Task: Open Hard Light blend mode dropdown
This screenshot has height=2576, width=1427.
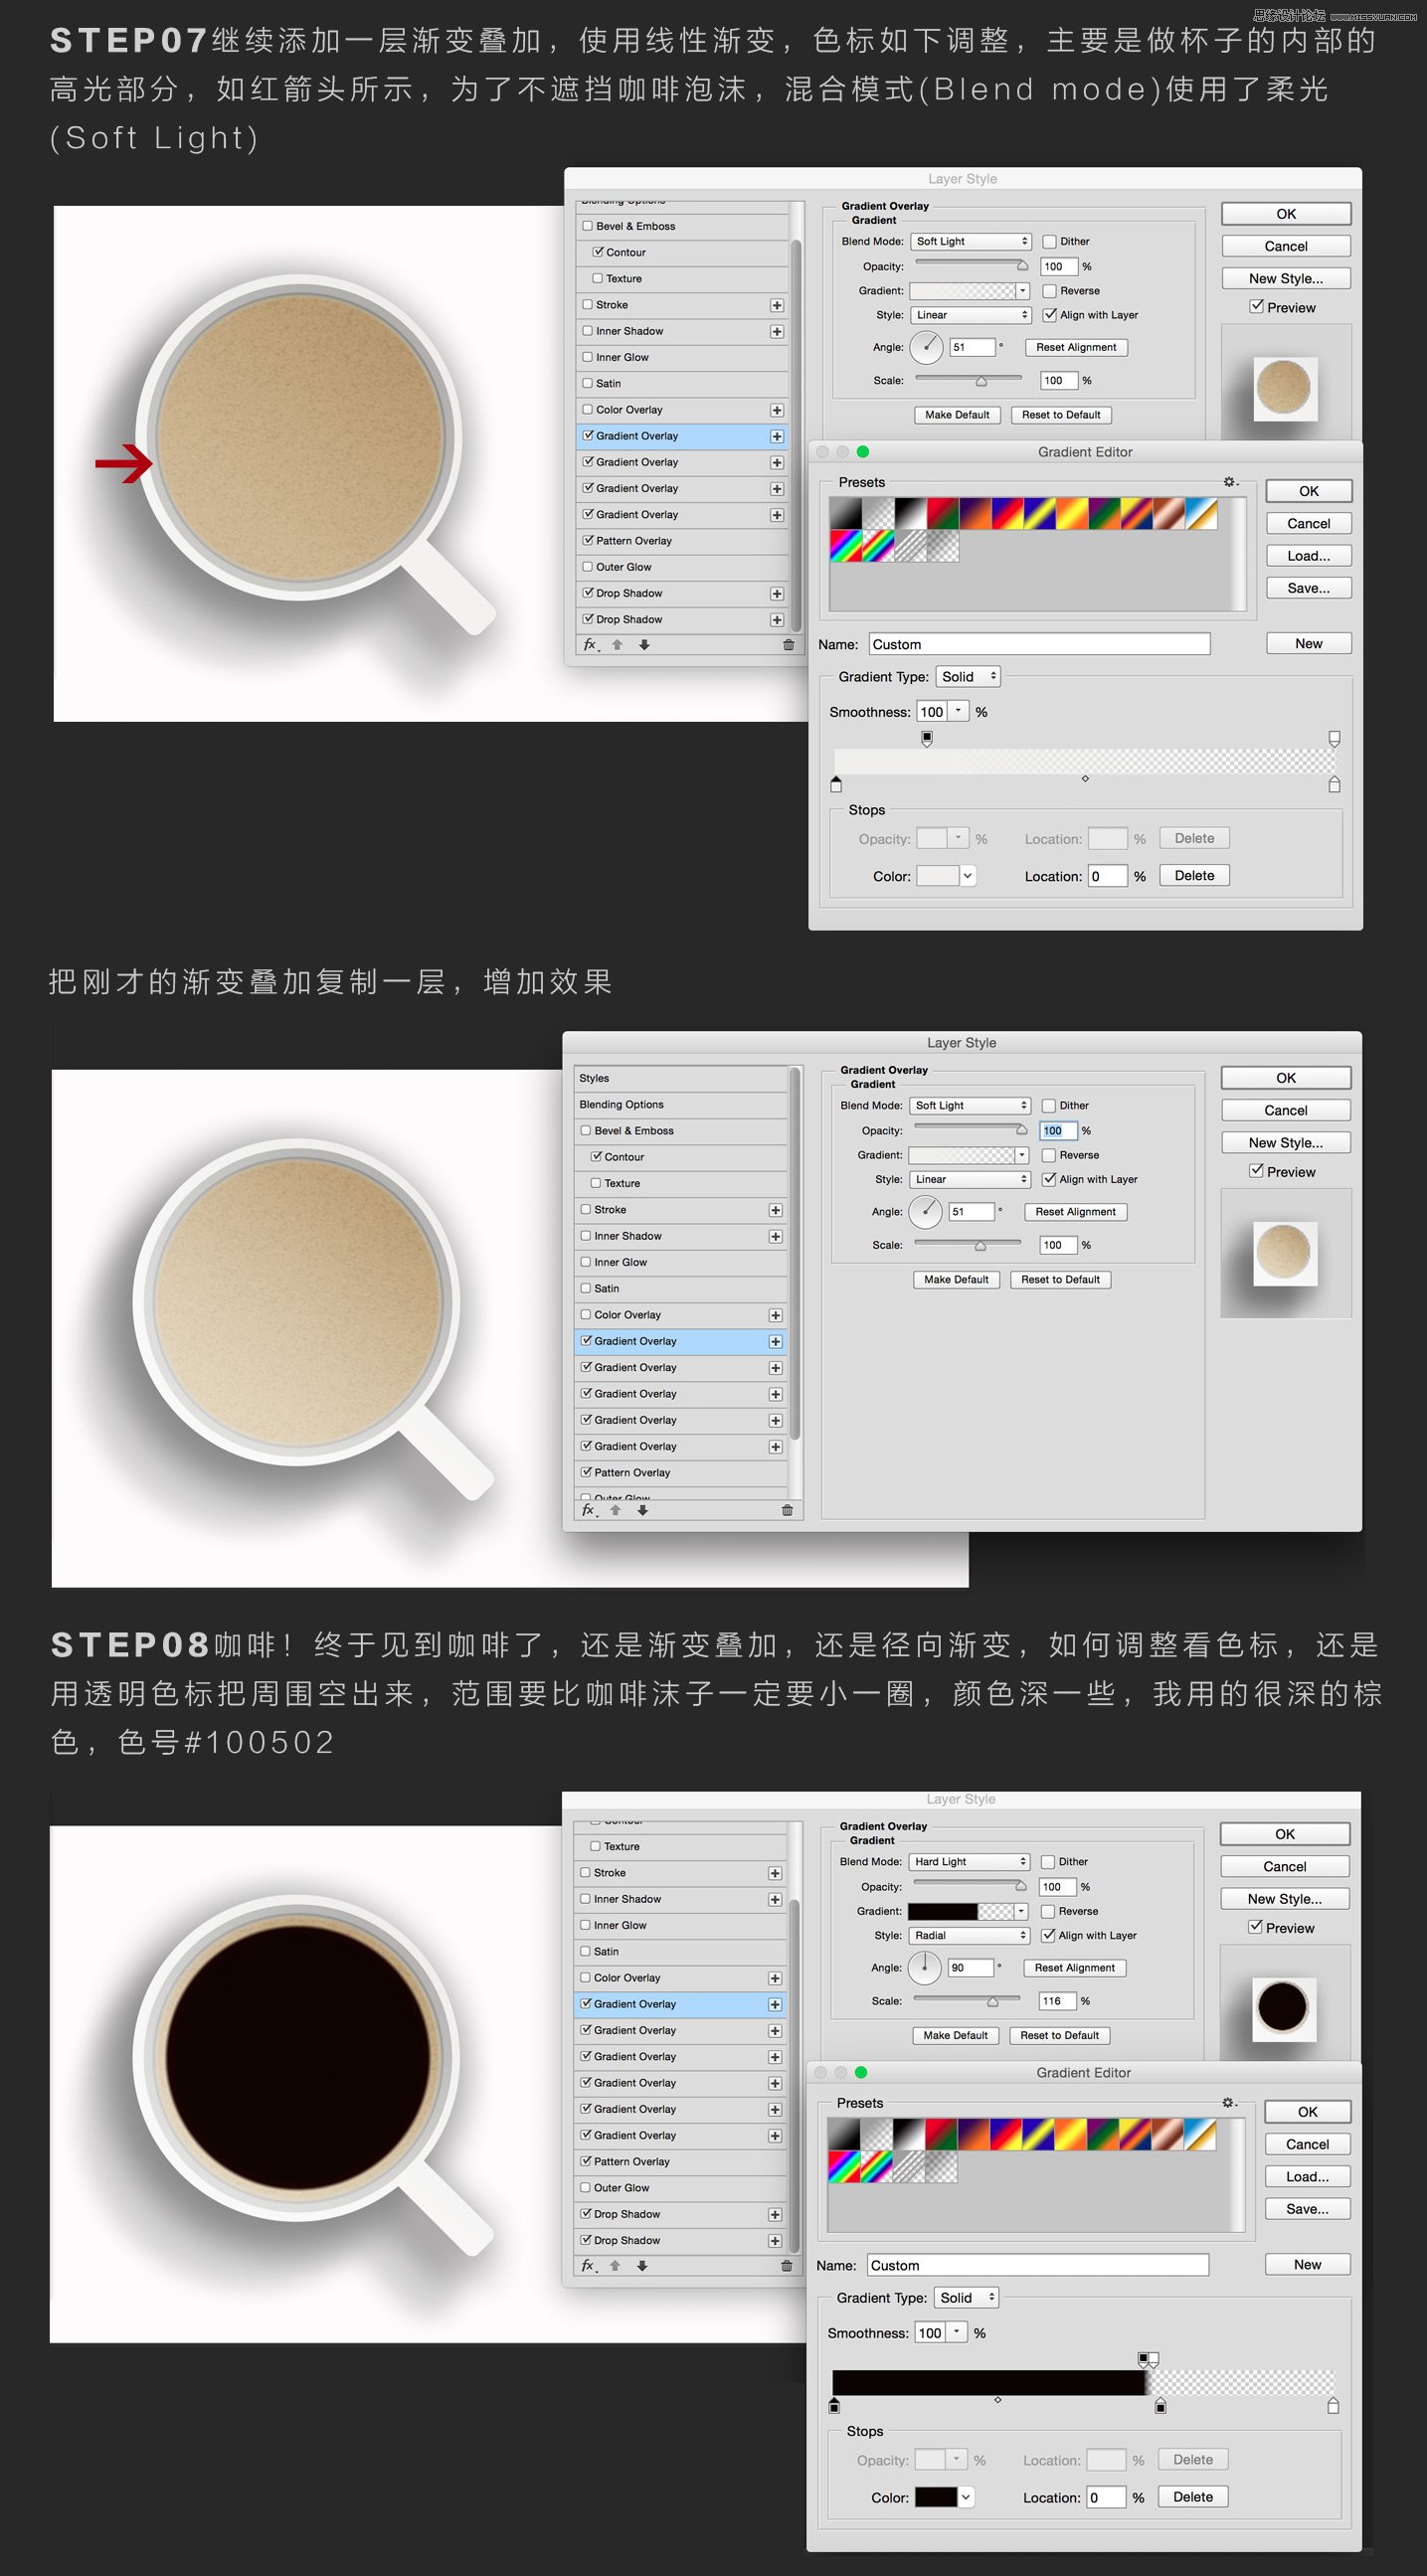Action: click(968, 1861)
